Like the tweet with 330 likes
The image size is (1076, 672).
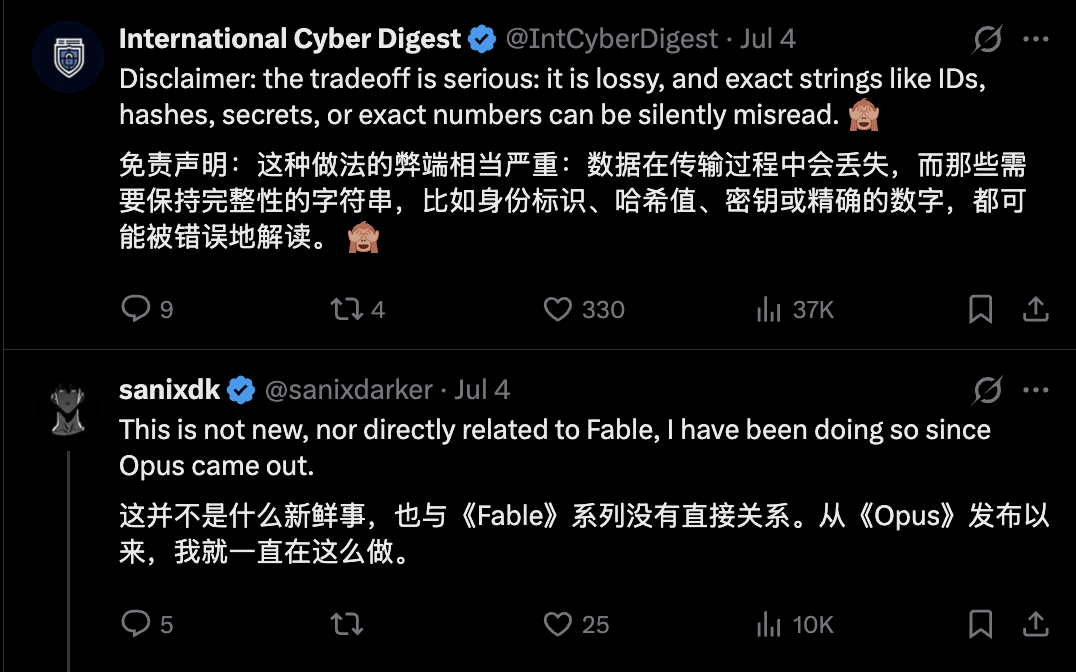point(584,309)
